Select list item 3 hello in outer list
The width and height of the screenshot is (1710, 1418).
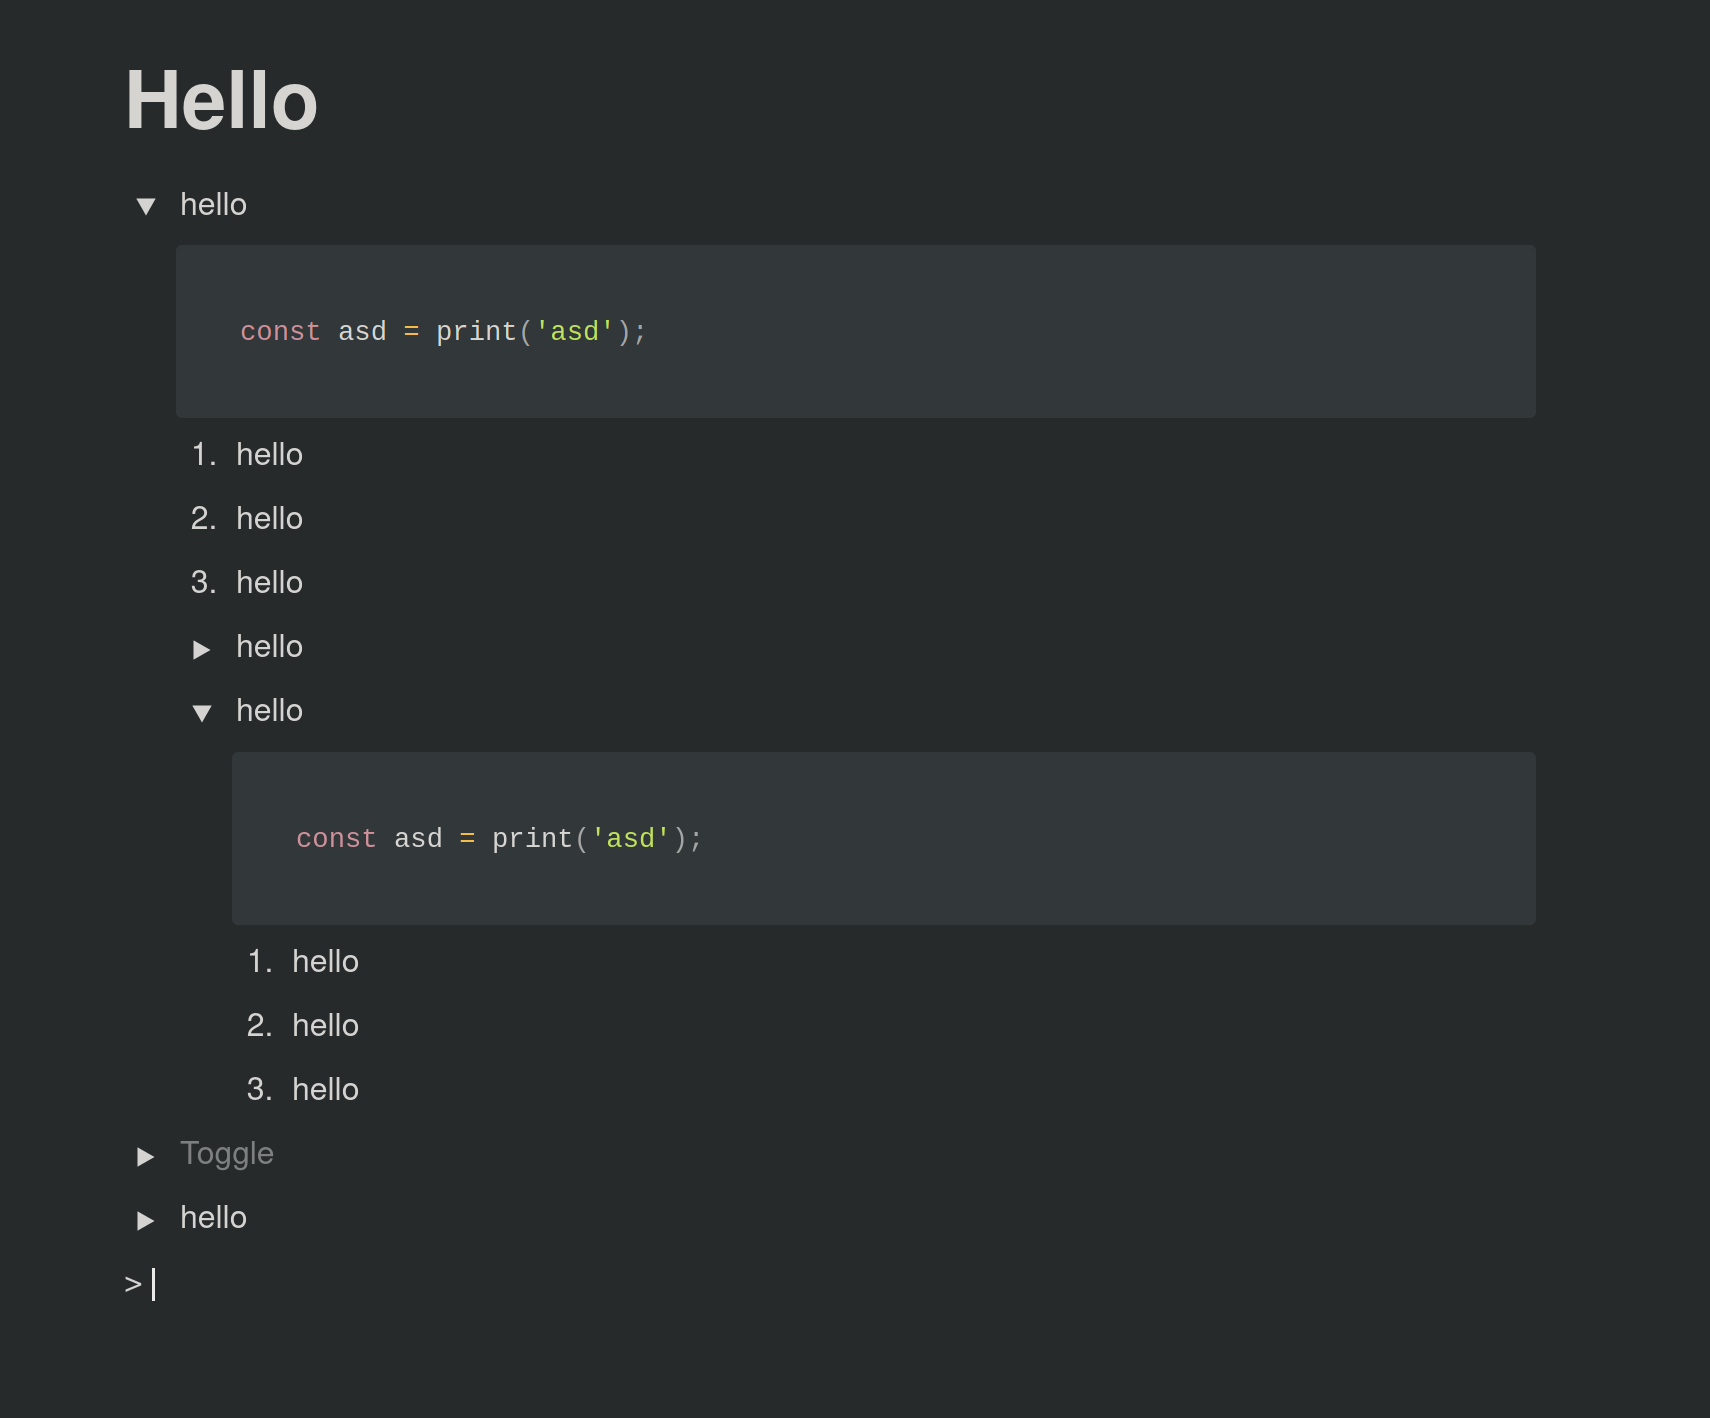[x=269, y=583]
